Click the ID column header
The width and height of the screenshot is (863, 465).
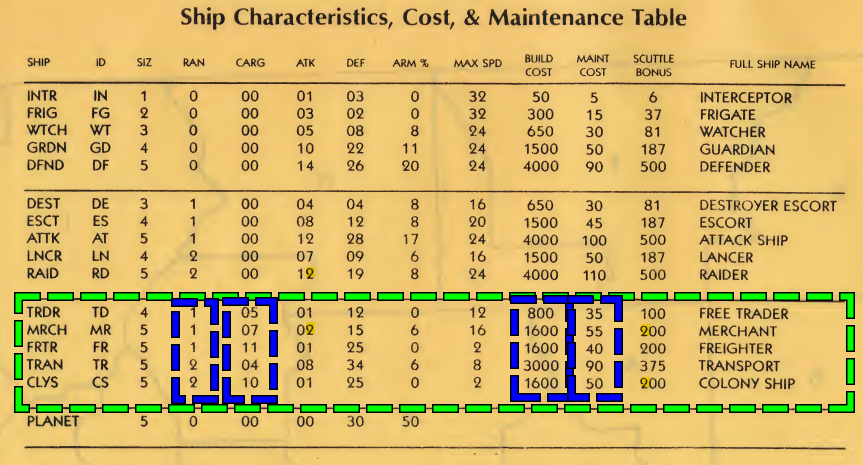100,62
